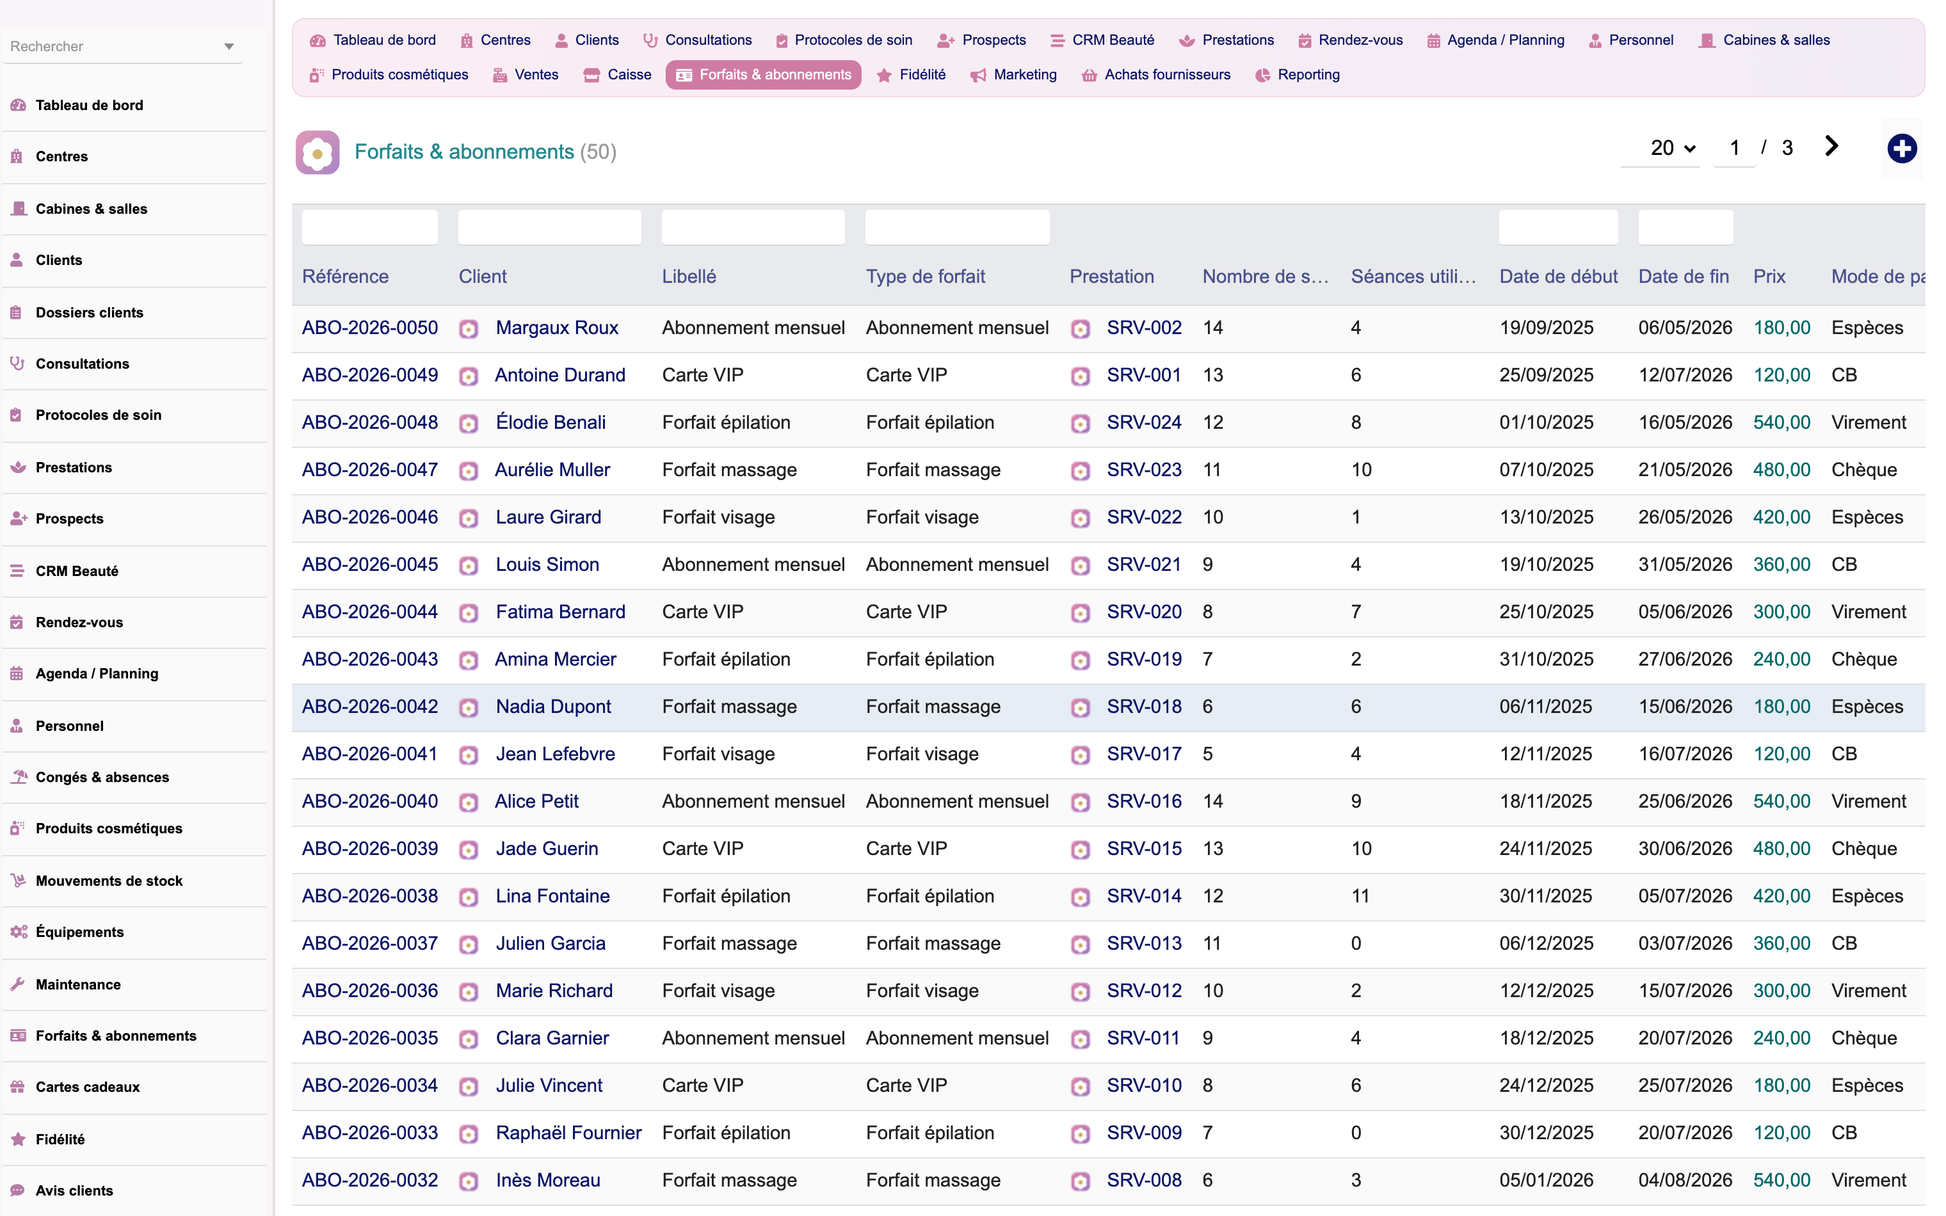Image resolution: width=1946 pixels, height=1216 pixels.
Task: Select the active Forfaits & abonnements tab
Action: click(764, 75)
